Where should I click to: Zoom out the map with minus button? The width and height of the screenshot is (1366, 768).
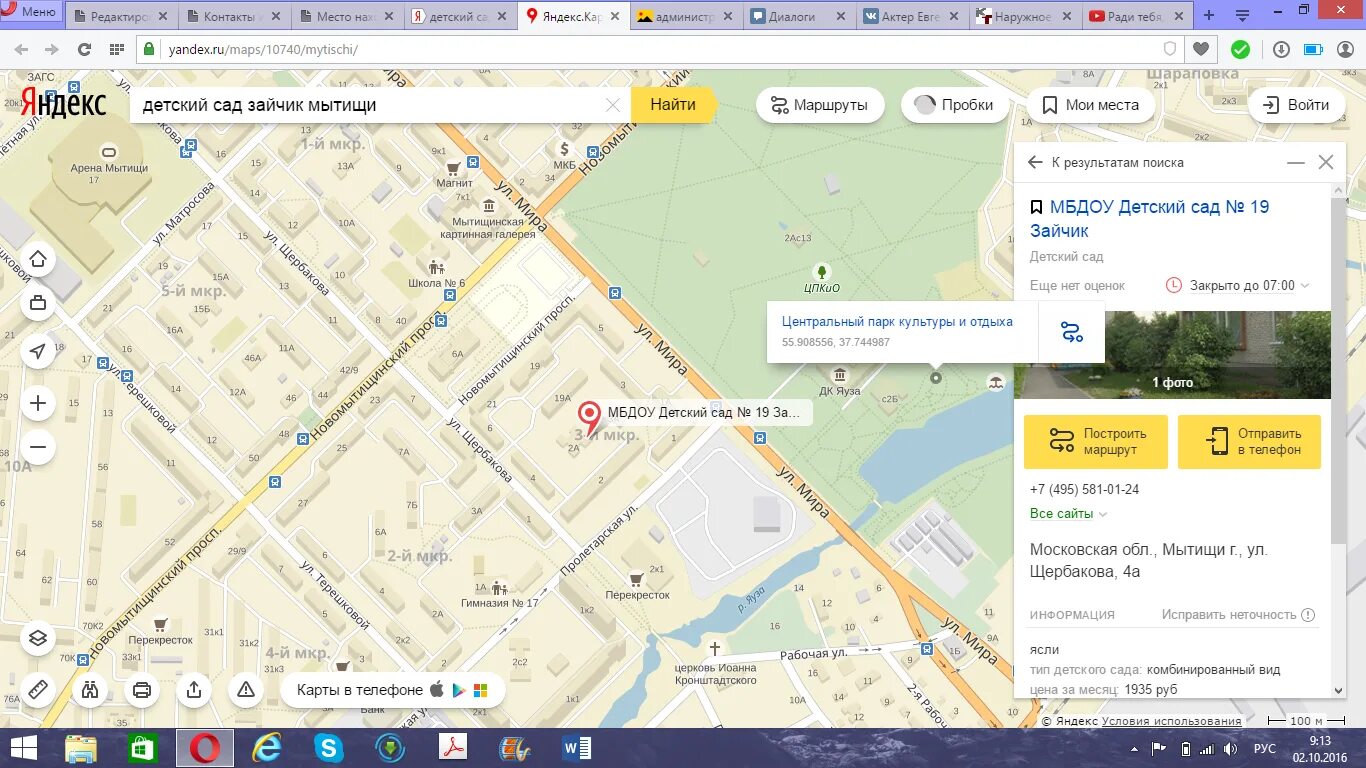click(38, 446)
